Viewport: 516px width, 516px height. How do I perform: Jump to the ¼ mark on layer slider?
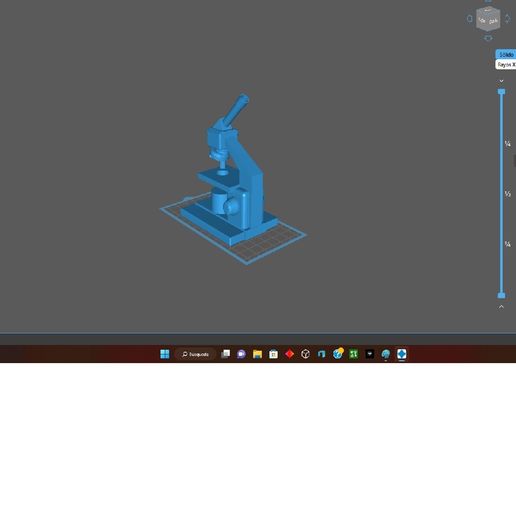coord(507,144)
